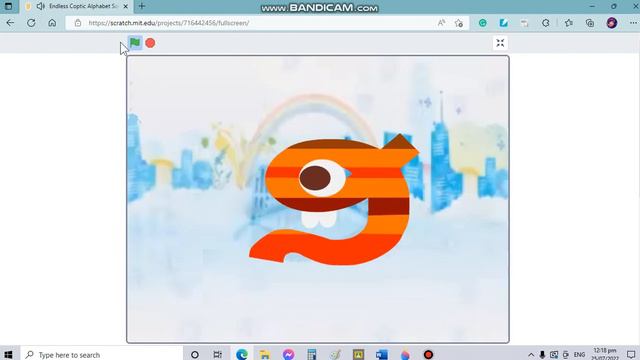This screenshot has width=640, height=360.
Task: Mute the tab via speaker icon
Action: (40, 6)
